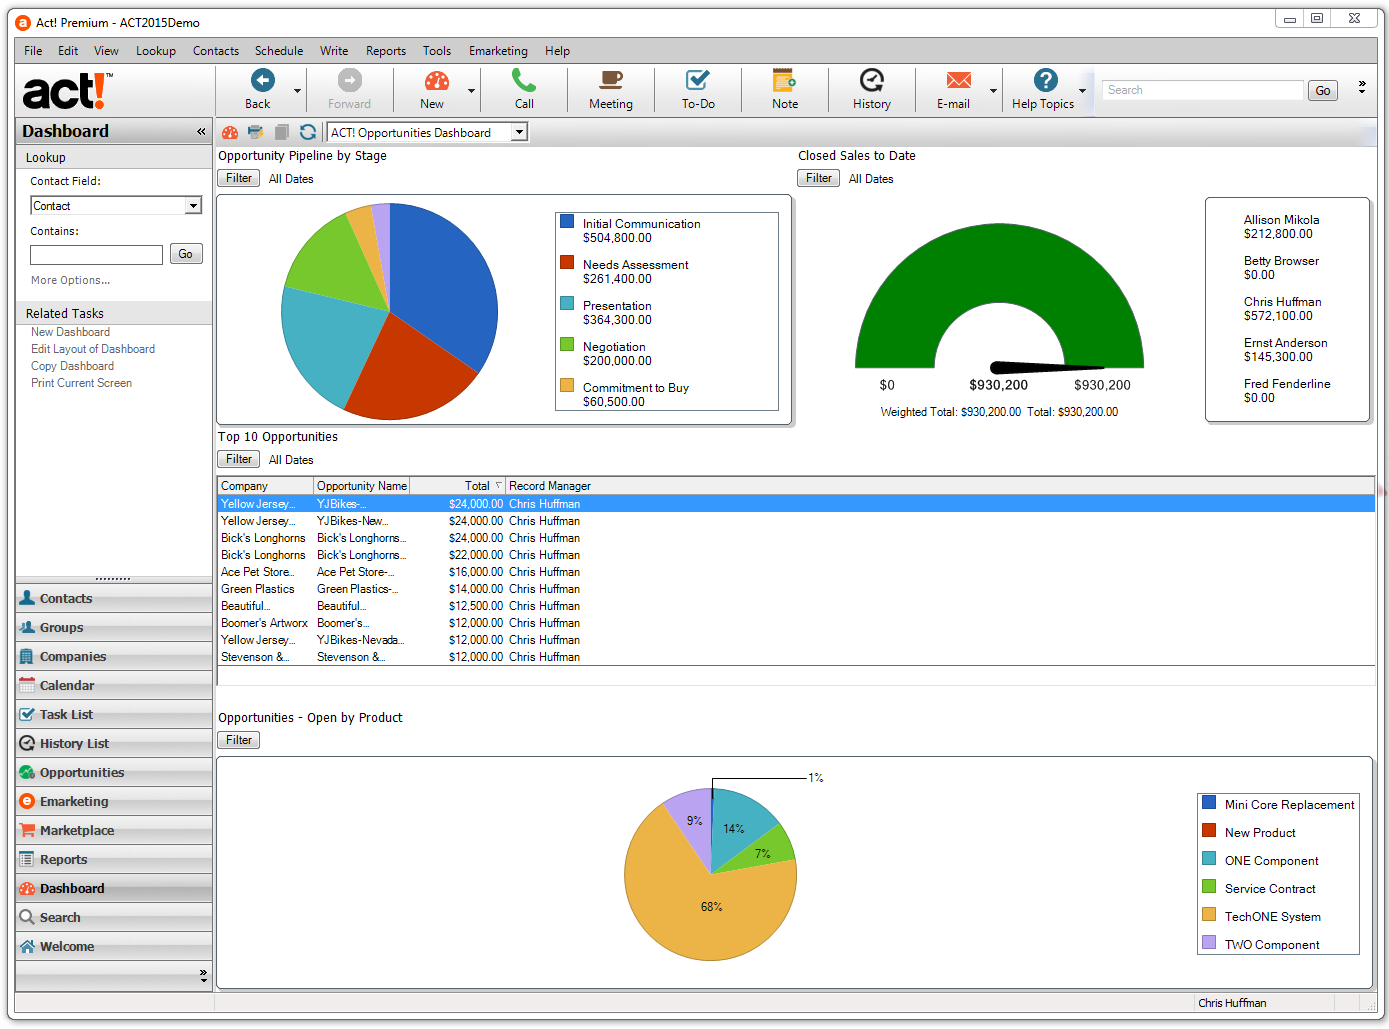Sort by the Total column header
This screenshot has width=1389, height=1029.
(x=458, y=486)
